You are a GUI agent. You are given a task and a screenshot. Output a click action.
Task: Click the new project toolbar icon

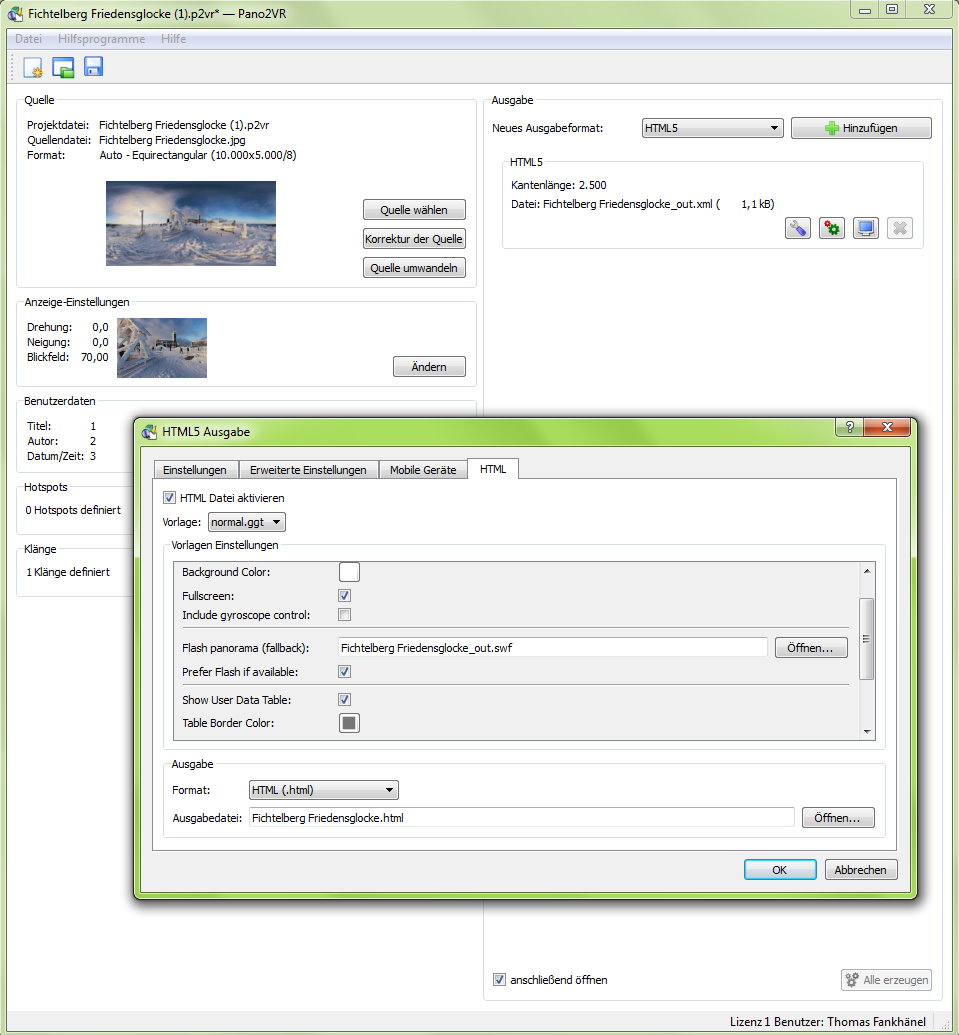pos(33,67)
